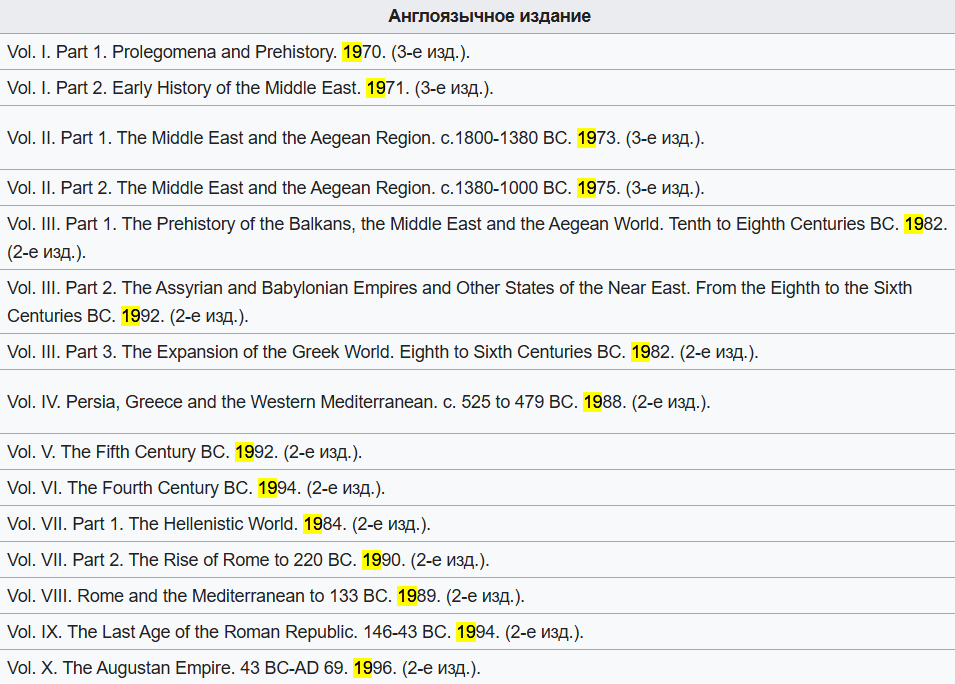Screen dimensions: 955x684
Task: Click row 'Vol. IV. Persia, Greece and the Western Mediterranean'
Action: click(478, 402)
